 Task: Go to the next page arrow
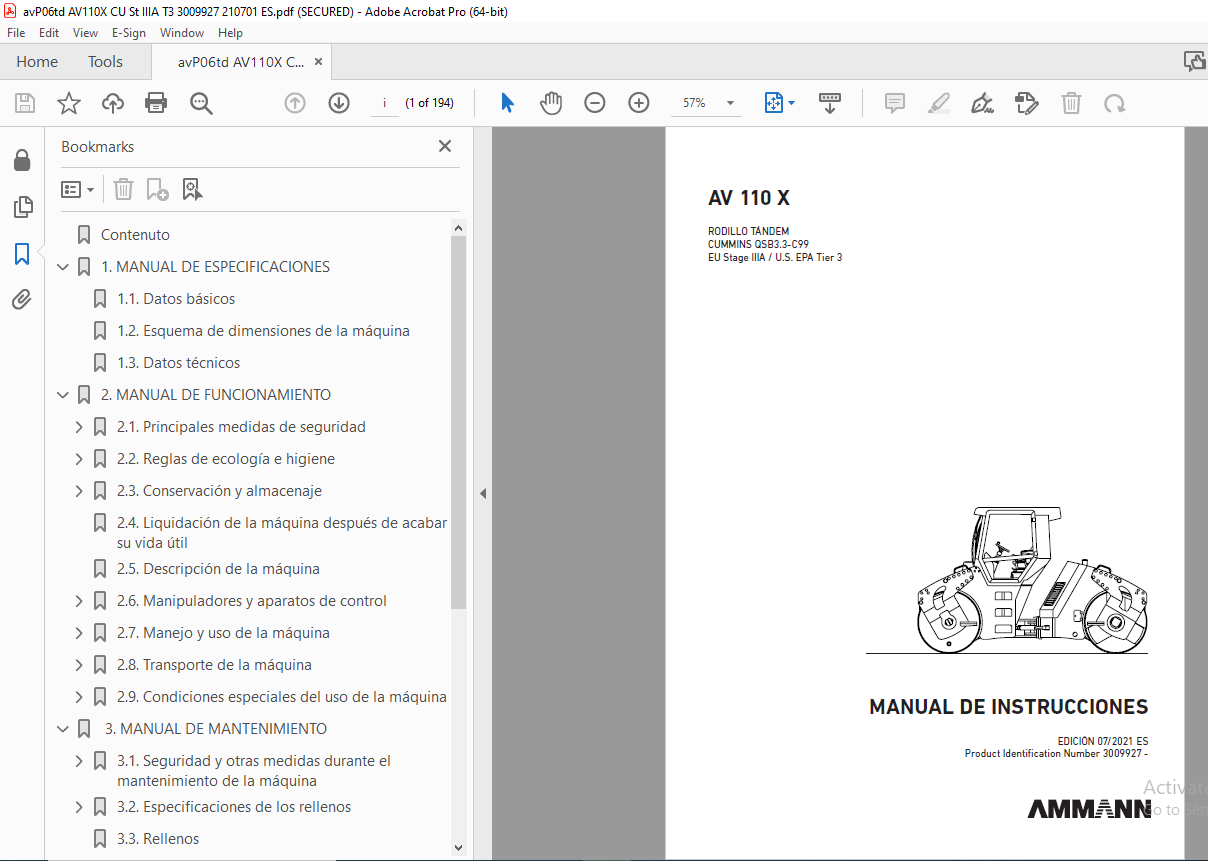click(x=339, y=103)
